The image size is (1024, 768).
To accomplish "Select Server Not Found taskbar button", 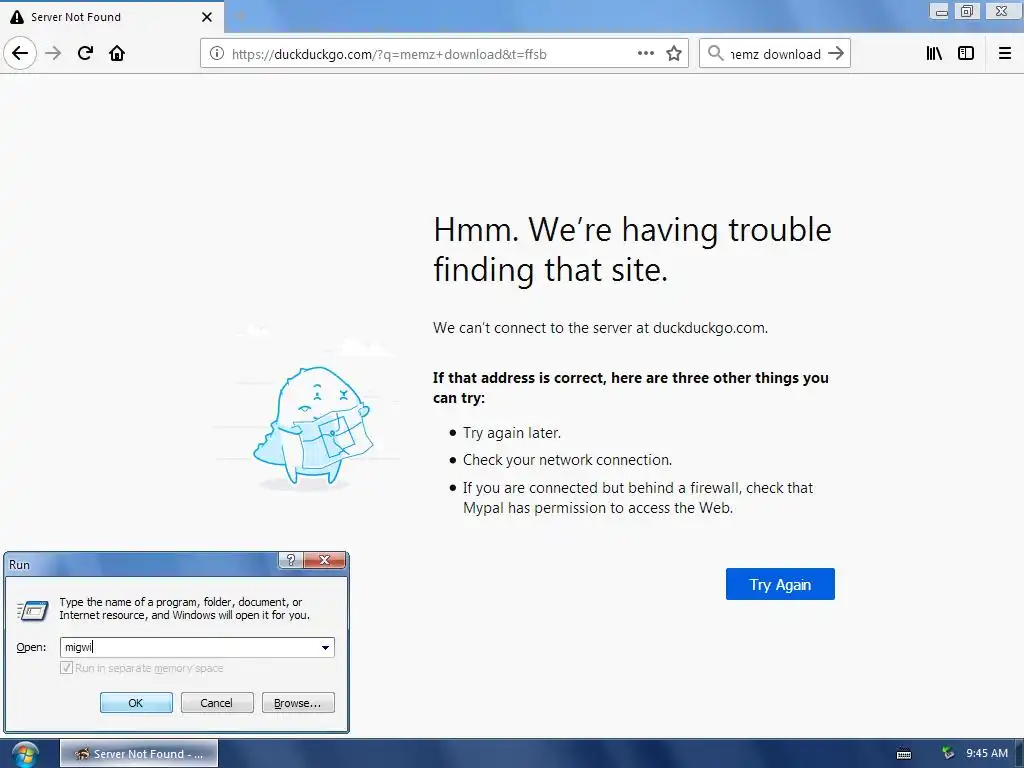I will coord(139,754).
